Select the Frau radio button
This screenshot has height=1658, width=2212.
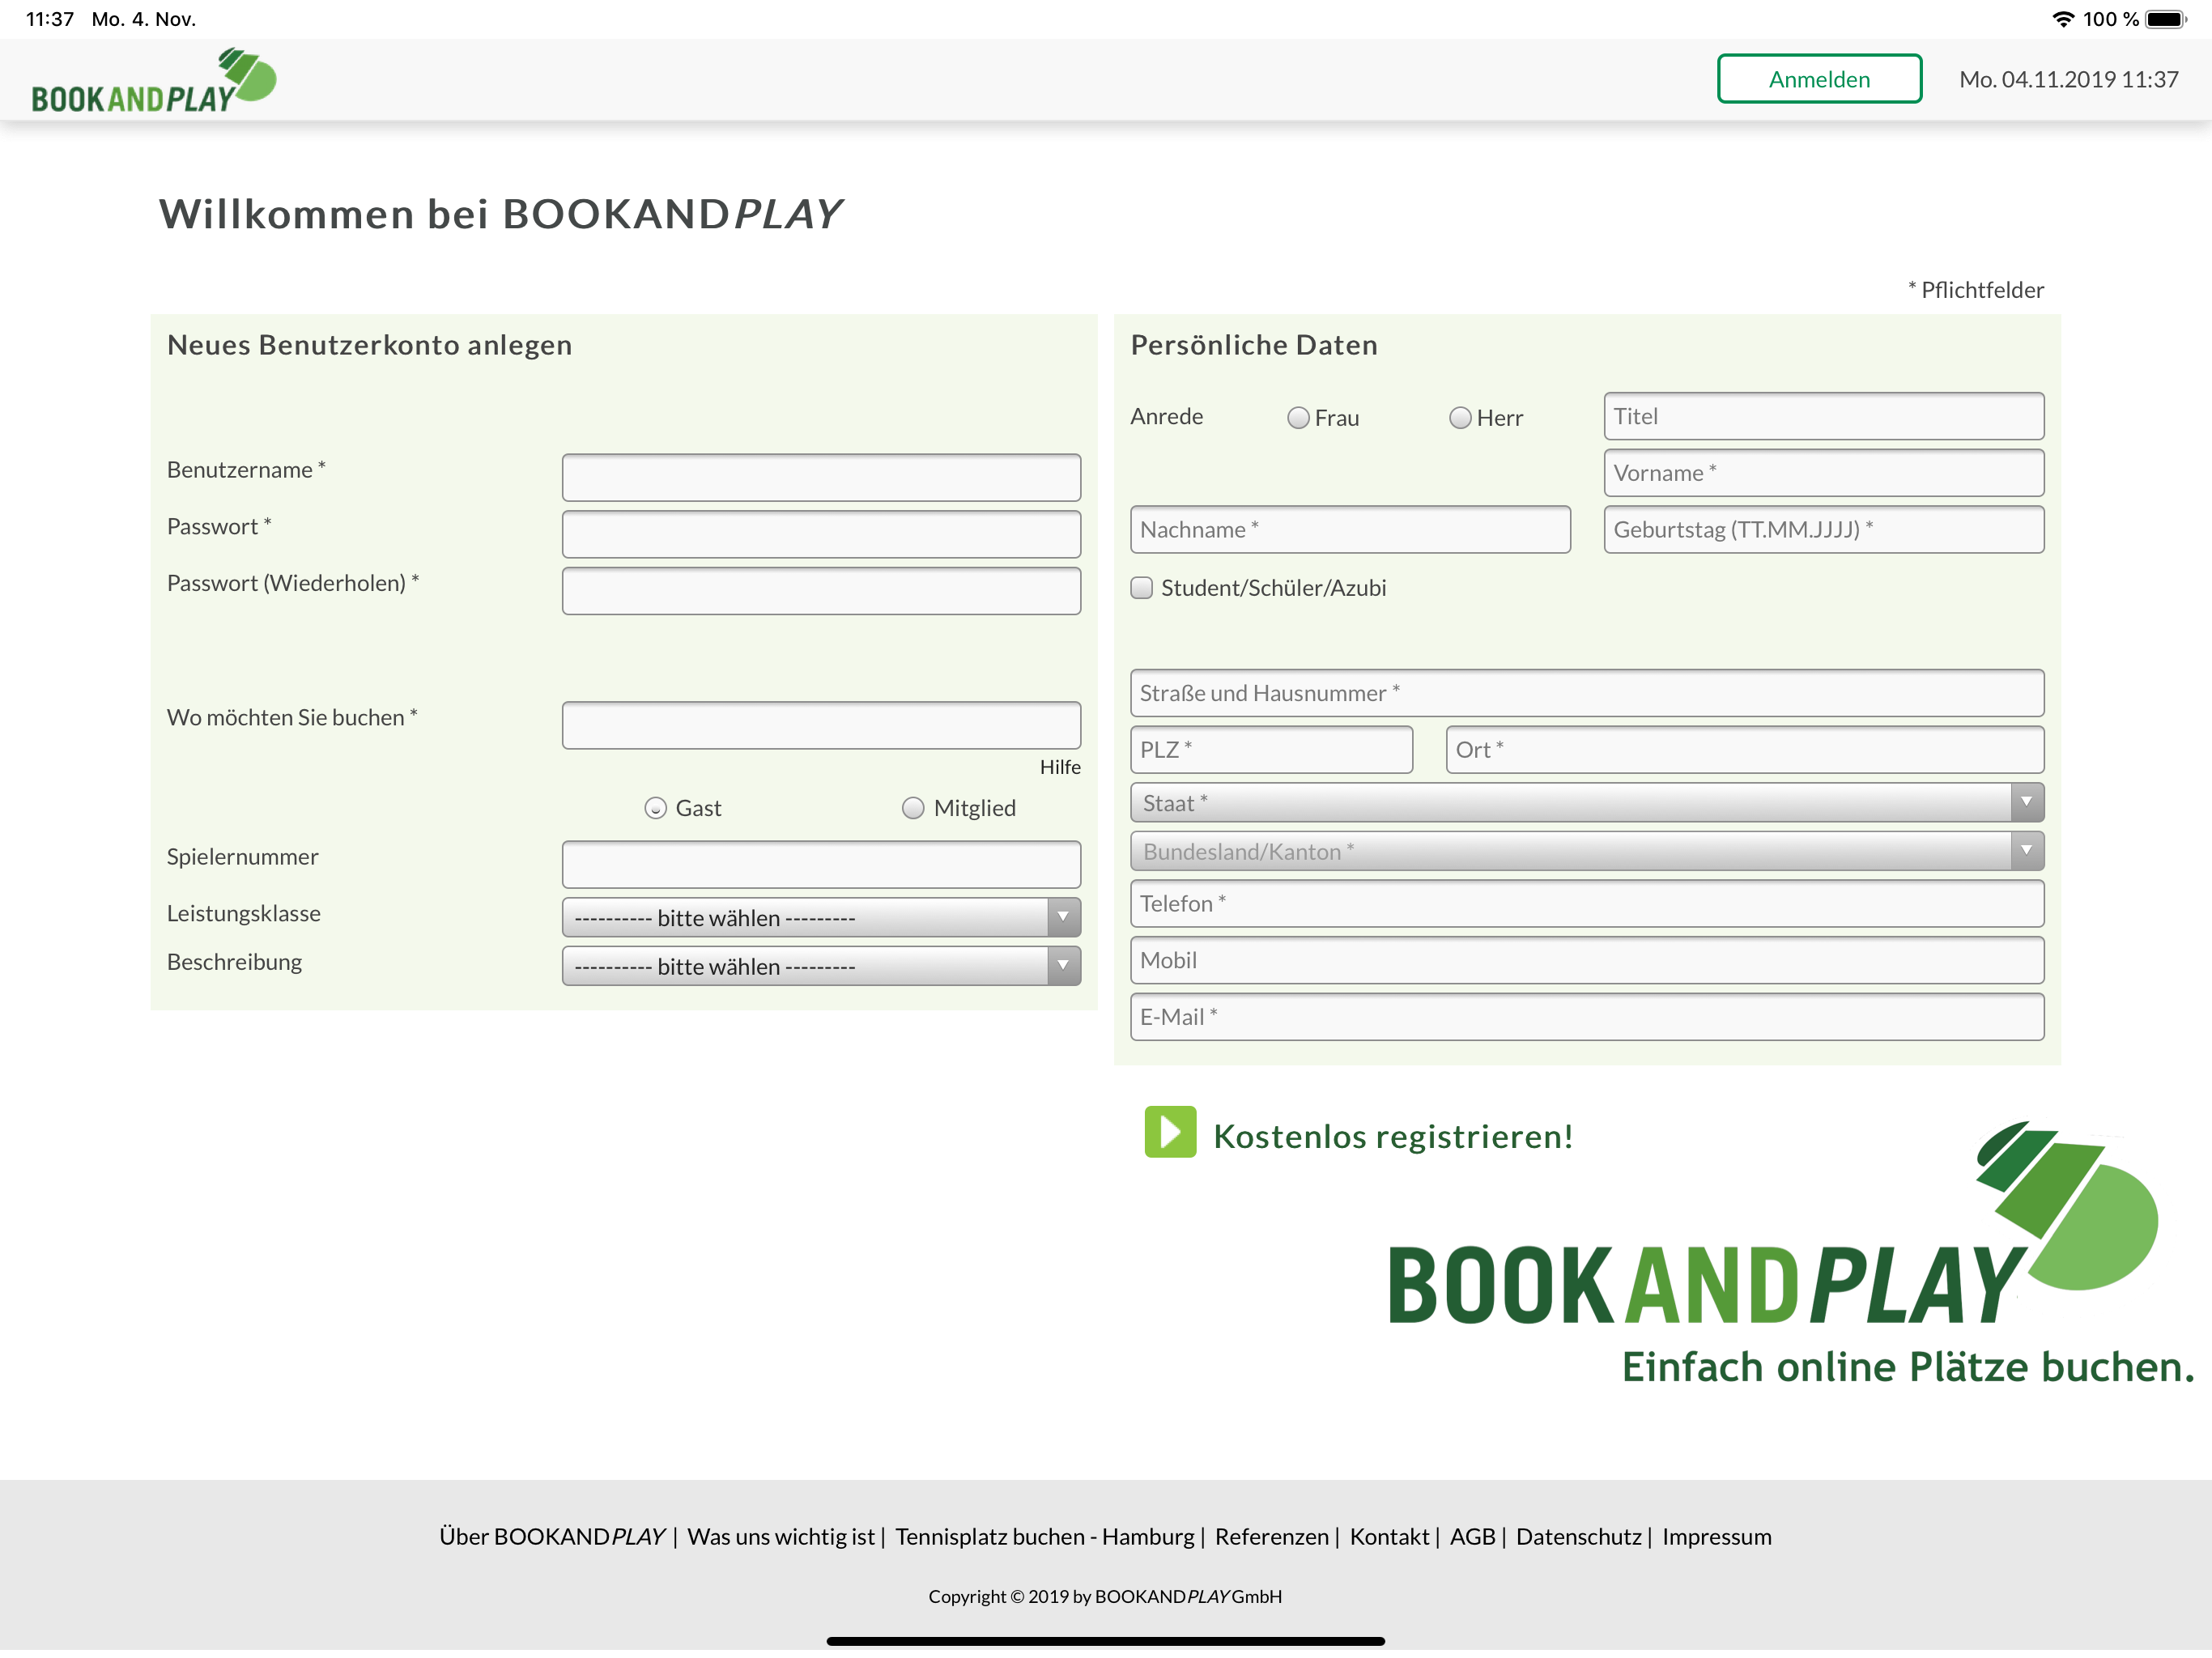[1297, 418]
